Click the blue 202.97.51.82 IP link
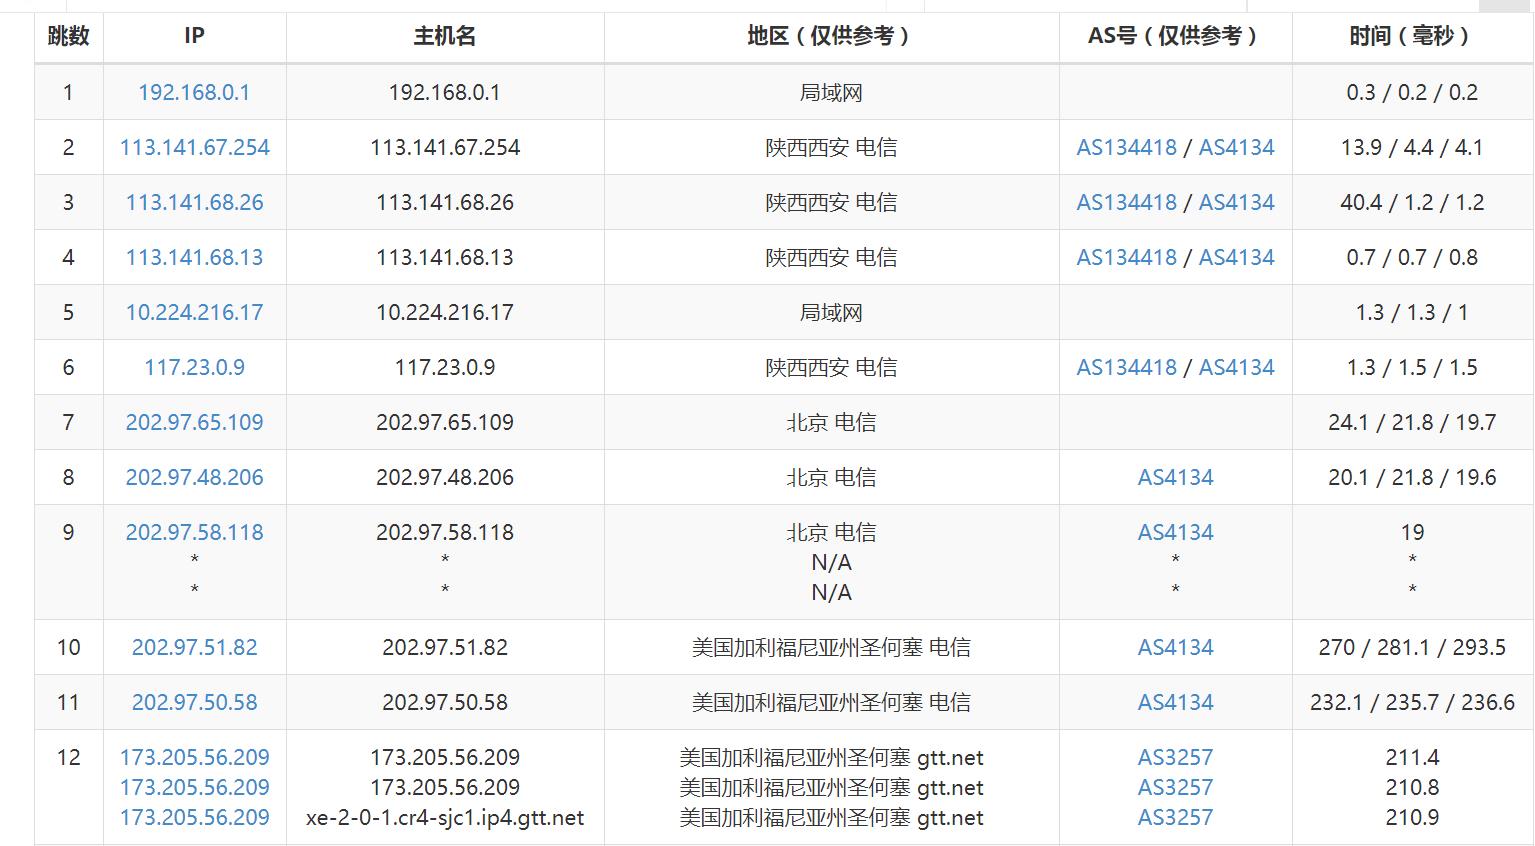This screenshot has width=1535, height=846. 194,647
